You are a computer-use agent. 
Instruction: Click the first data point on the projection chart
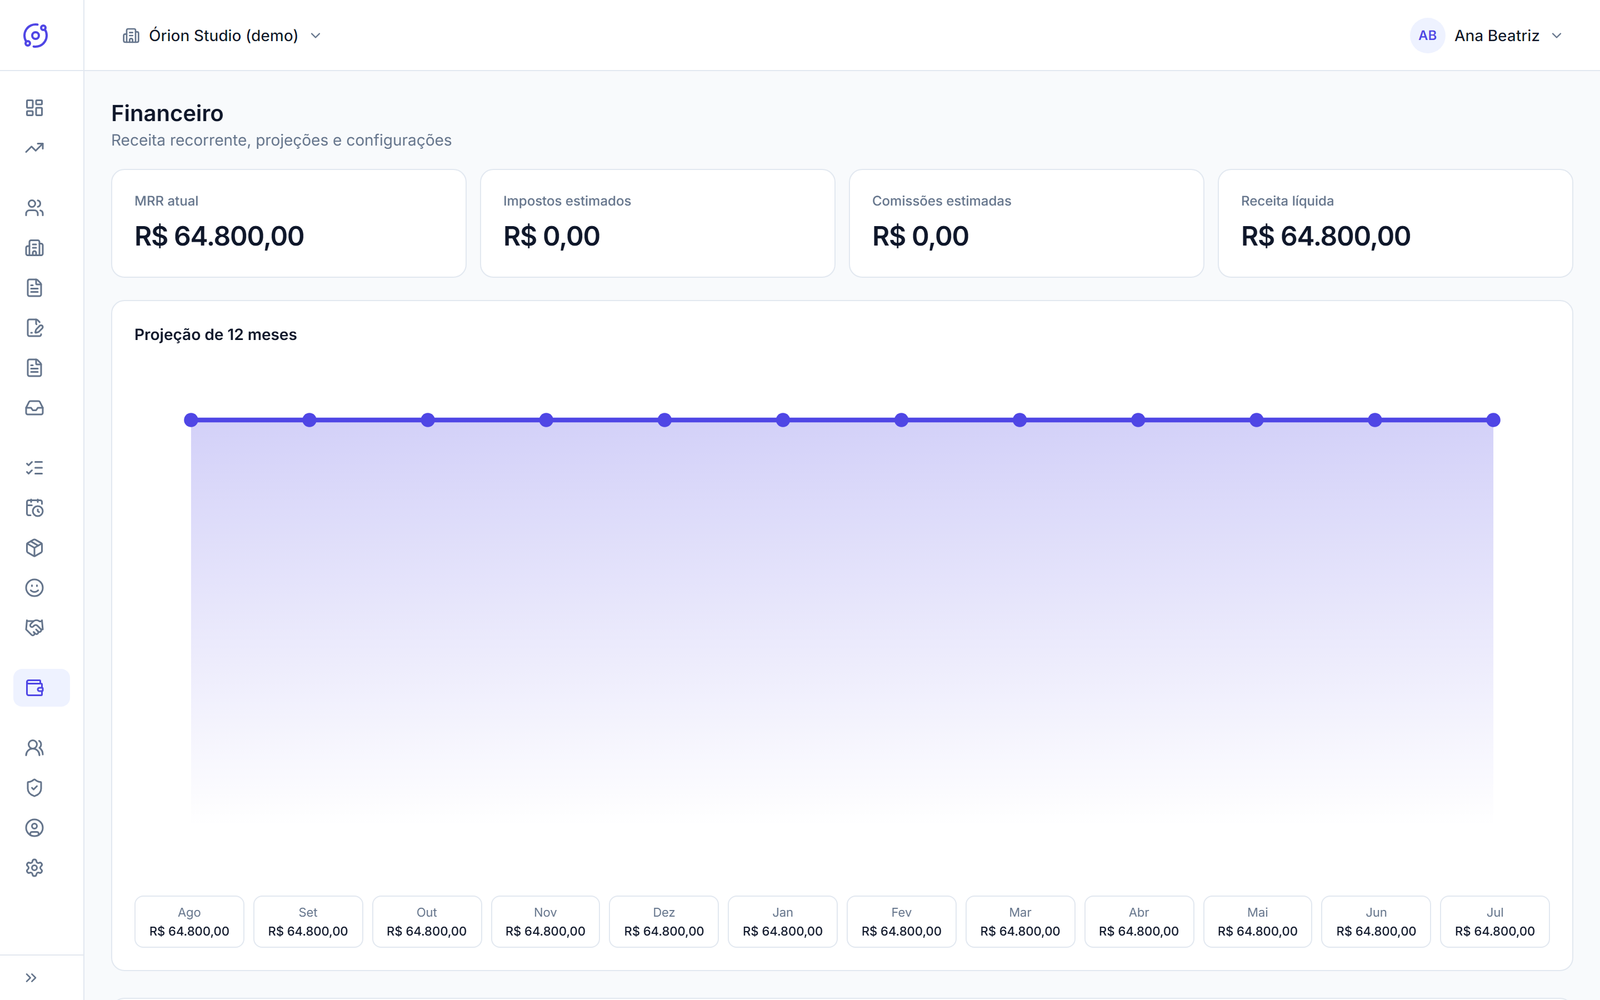click(191, 420)
